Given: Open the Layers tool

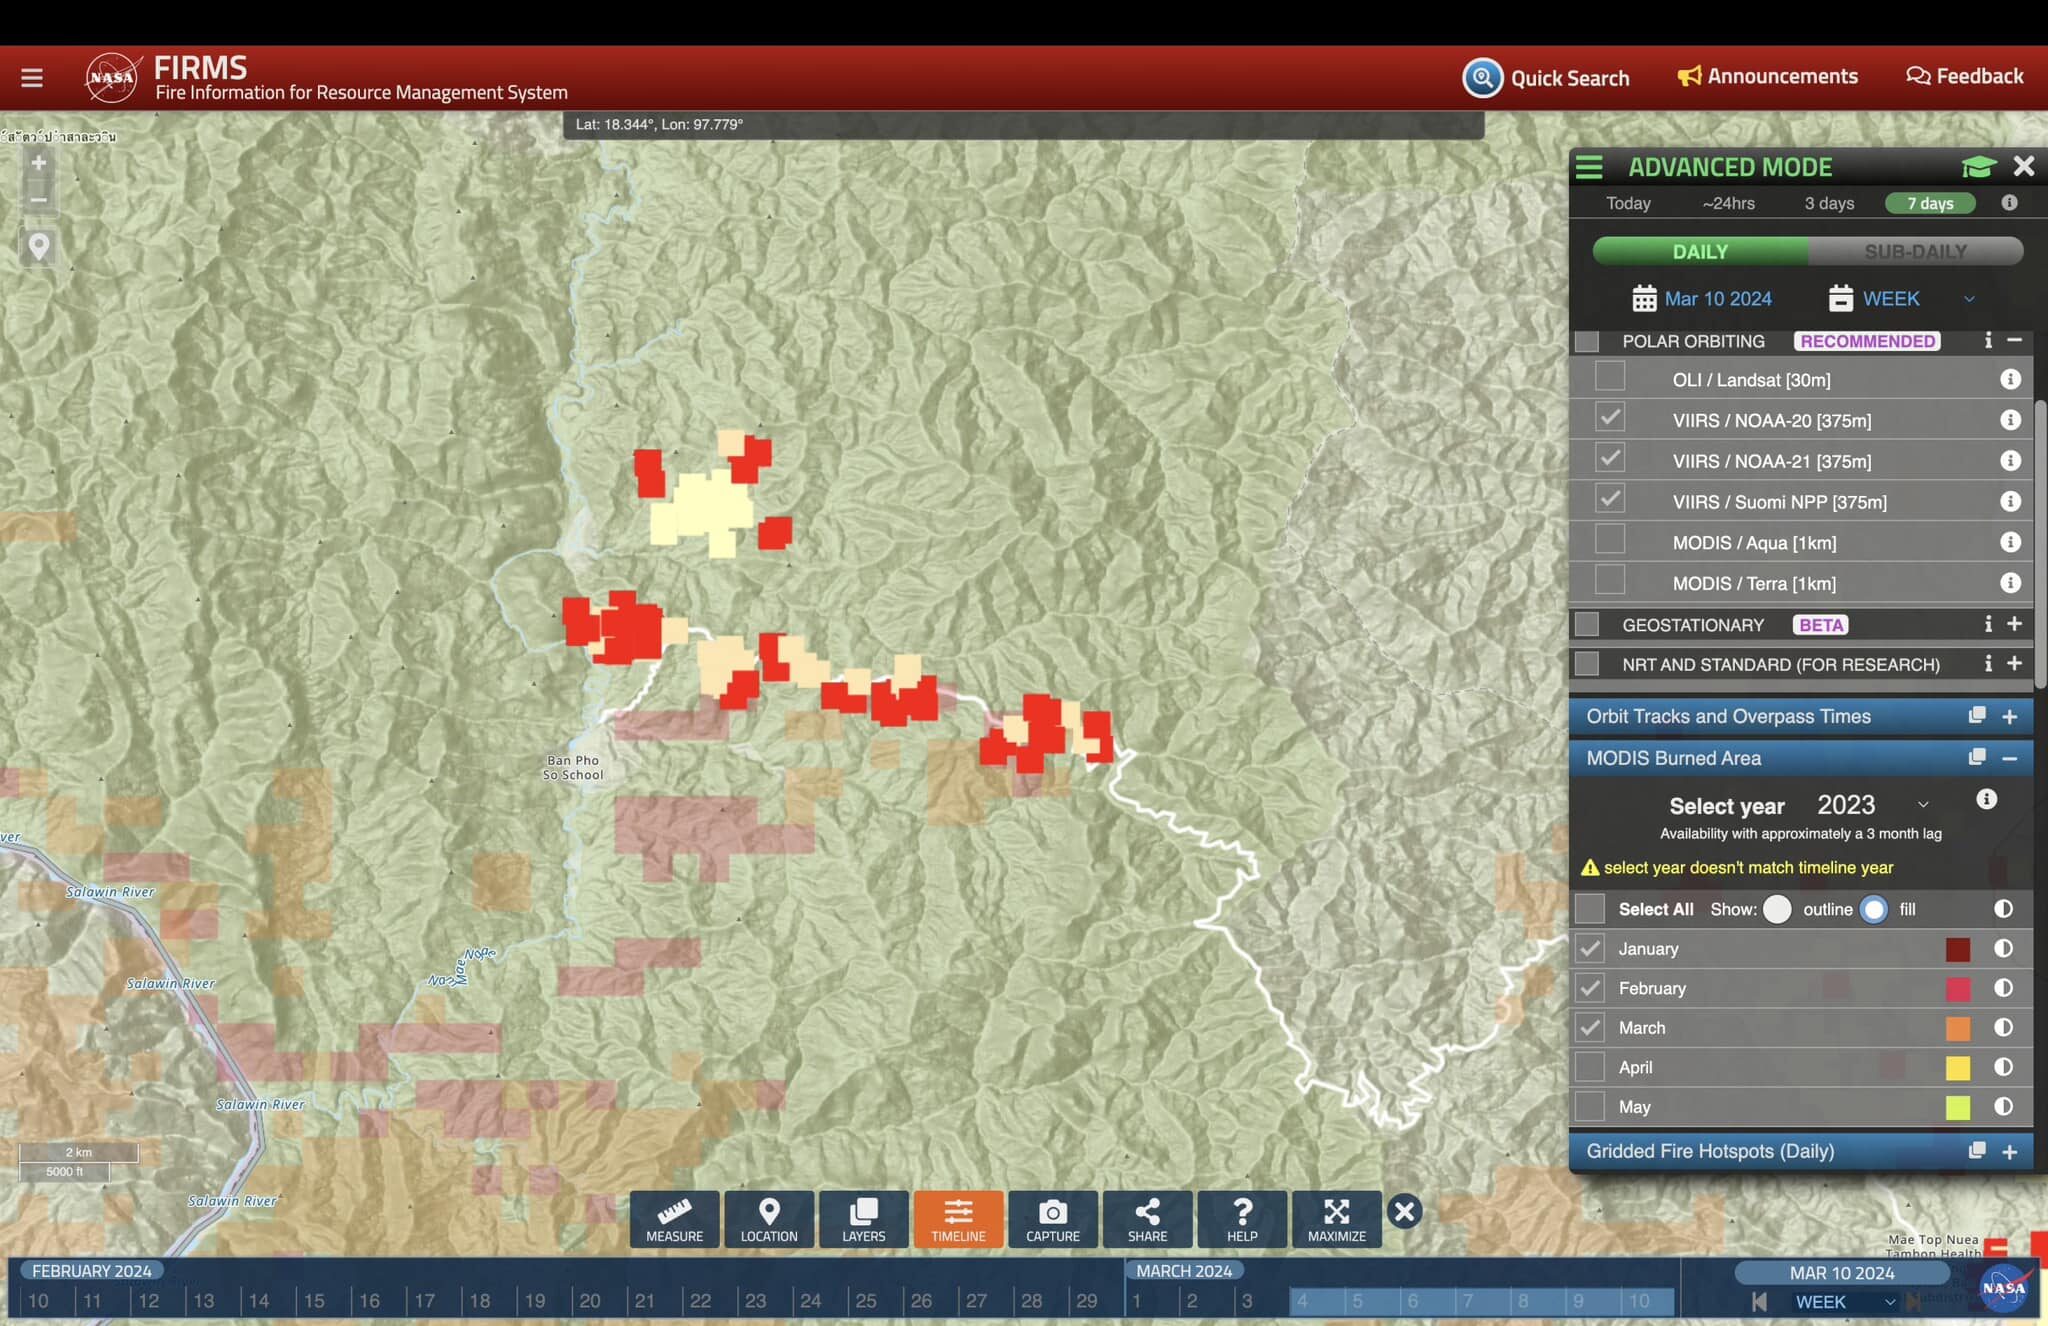Looking at the screenshot, I should pyautogui.click(x=863, y=1218).
